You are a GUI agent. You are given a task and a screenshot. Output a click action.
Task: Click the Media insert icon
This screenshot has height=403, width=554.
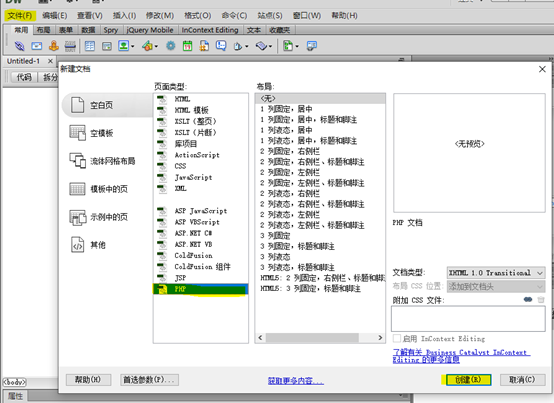(147, 46)
